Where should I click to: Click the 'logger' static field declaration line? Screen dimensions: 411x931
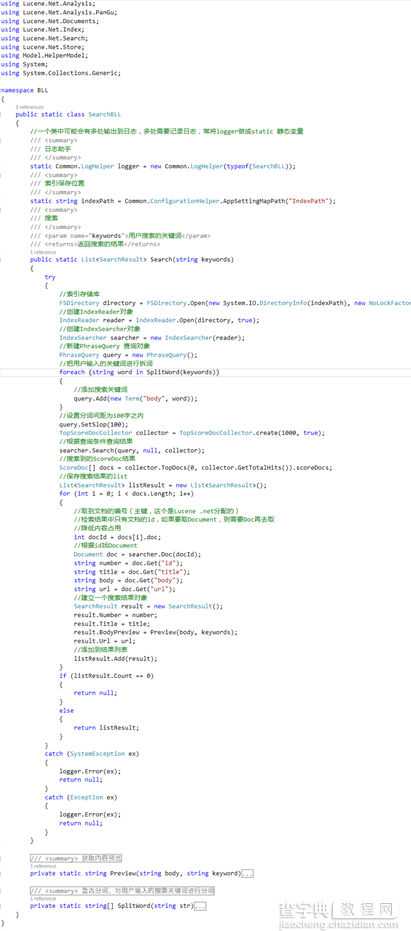pos(163,166)
